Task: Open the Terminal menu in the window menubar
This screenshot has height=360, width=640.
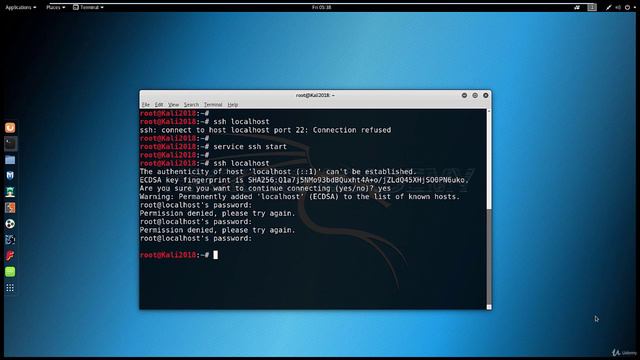Action: coord(213,105)
